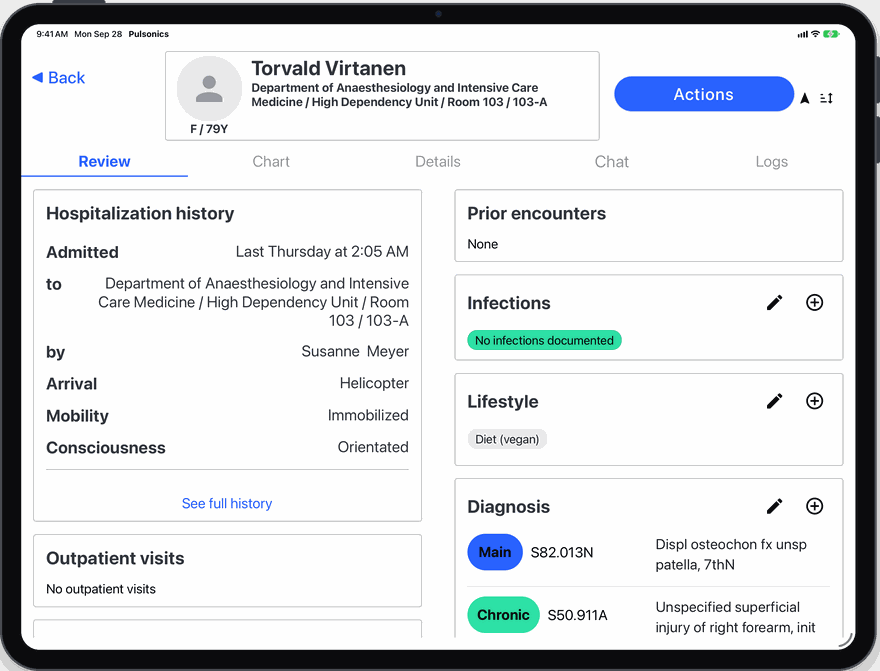Add a new diagnosis entry

coord(814,507)
